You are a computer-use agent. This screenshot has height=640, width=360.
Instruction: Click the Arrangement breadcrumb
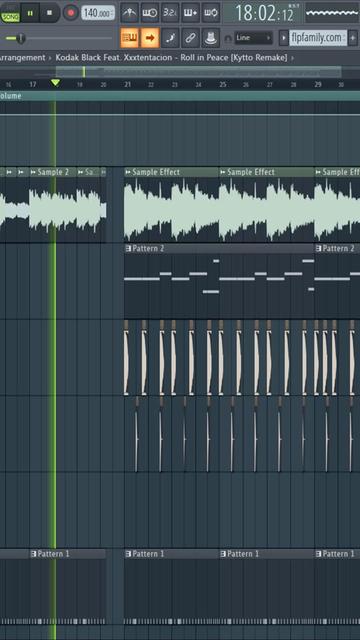(22, 58)
